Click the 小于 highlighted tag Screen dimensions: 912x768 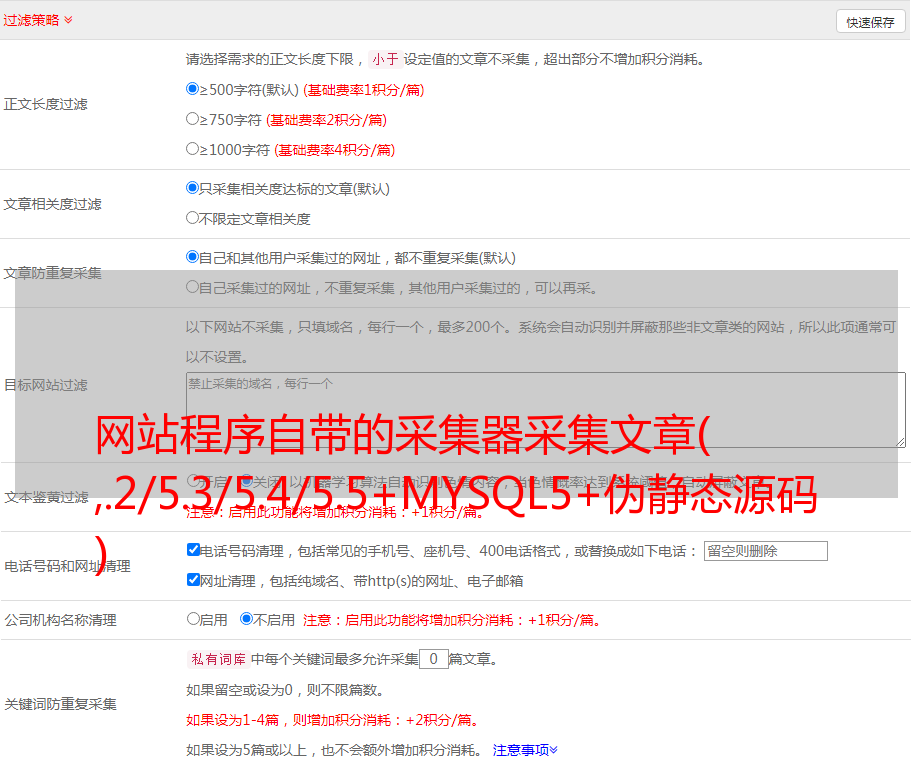pos(385,59)
